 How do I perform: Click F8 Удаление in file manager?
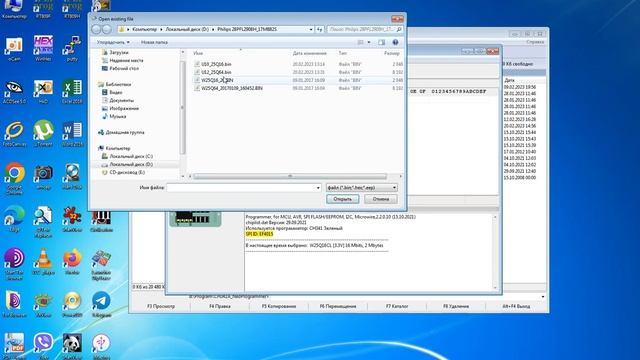point(456,306)
